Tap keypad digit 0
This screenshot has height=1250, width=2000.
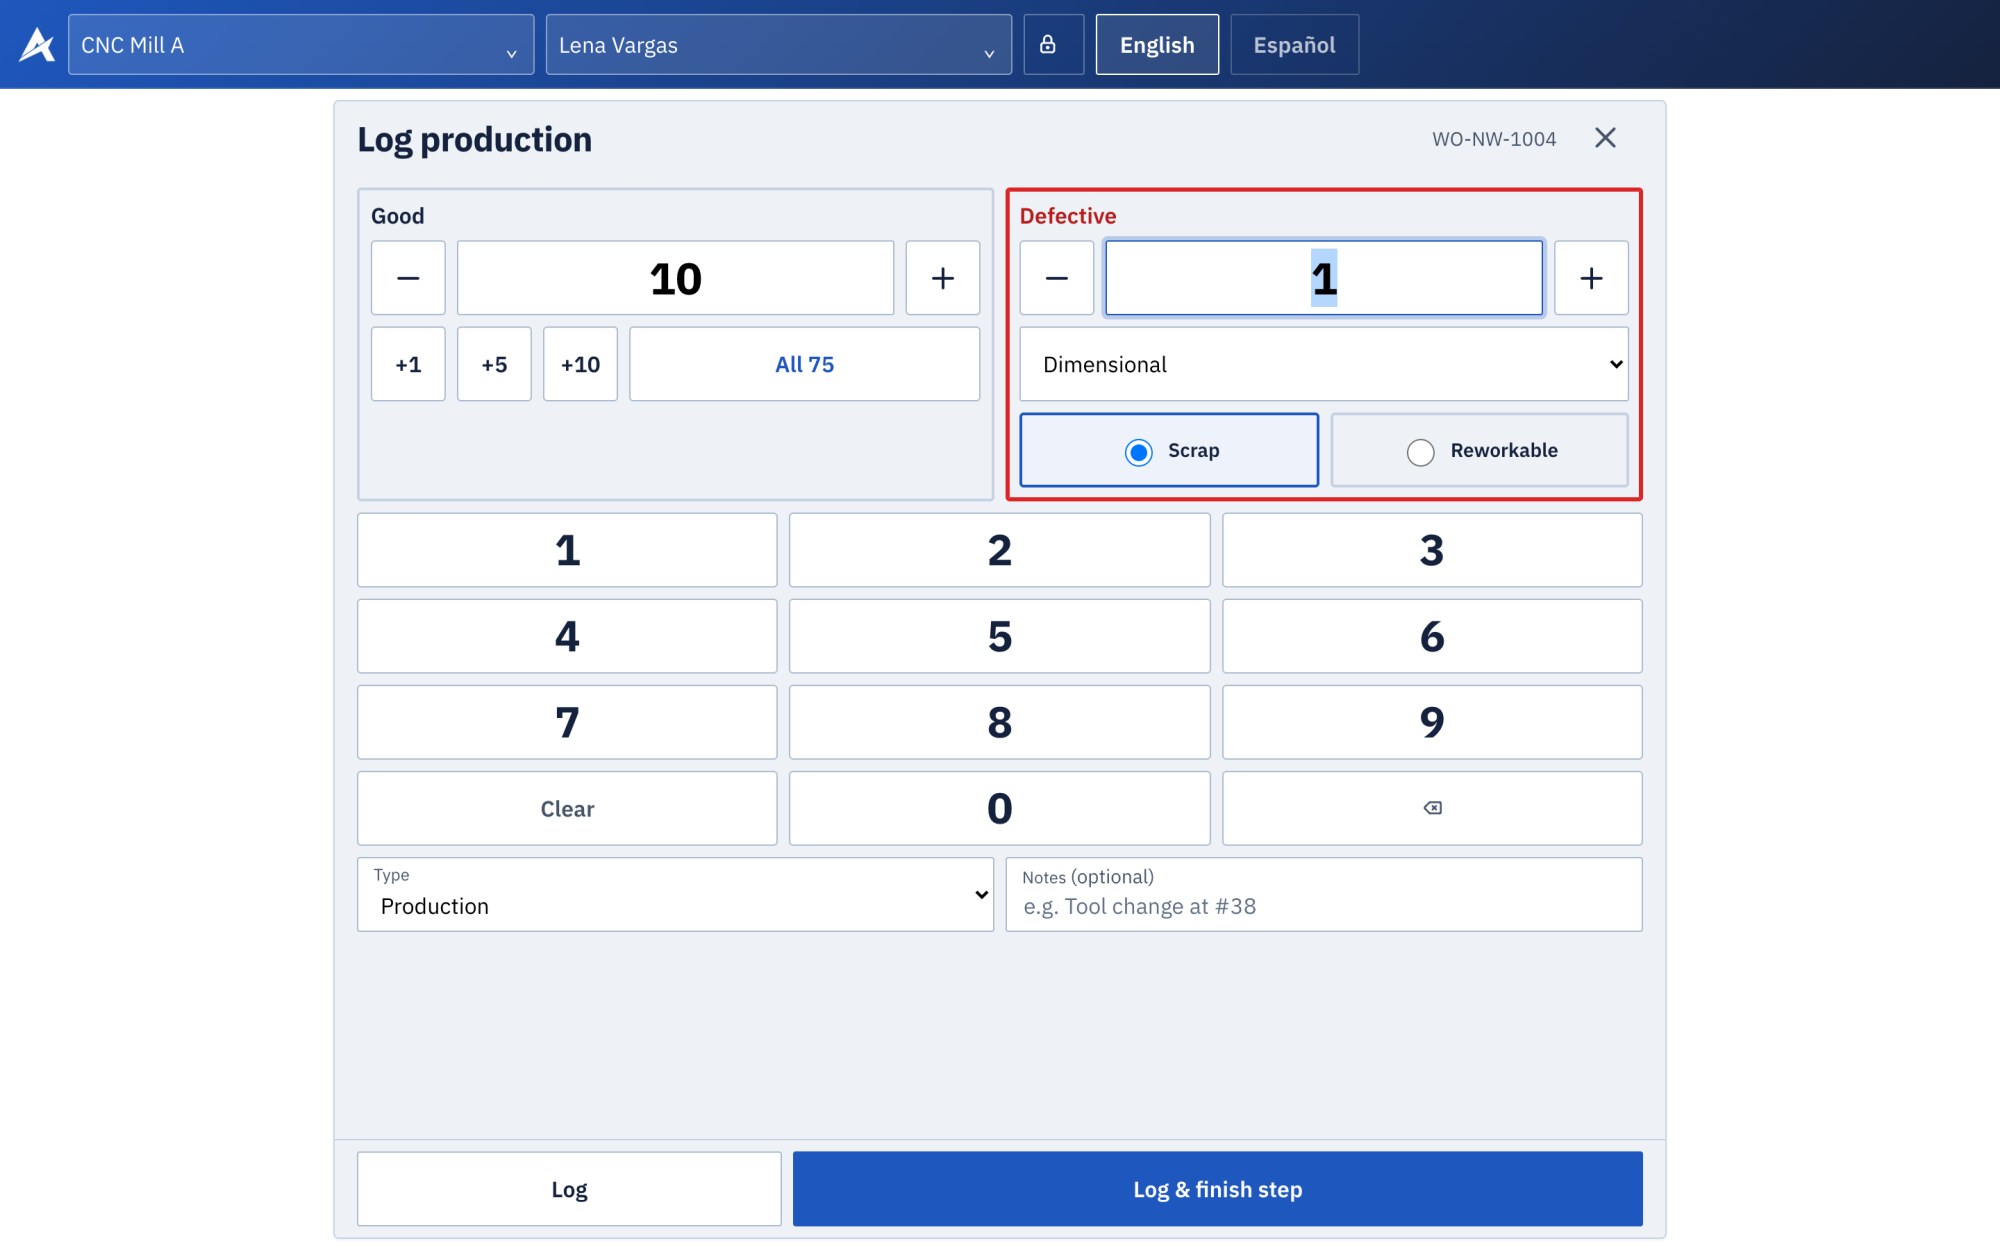(x=999, y=808)
